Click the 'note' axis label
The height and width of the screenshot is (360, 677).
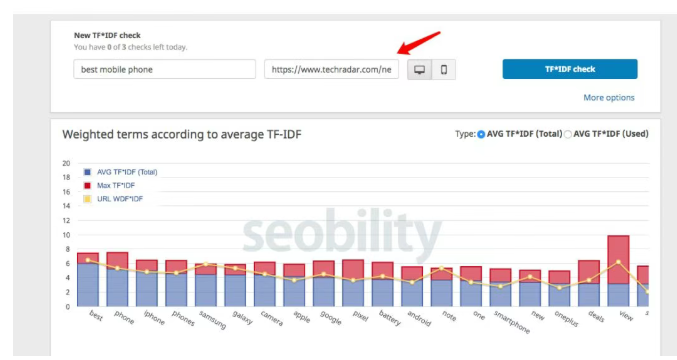tap(449, 316)
